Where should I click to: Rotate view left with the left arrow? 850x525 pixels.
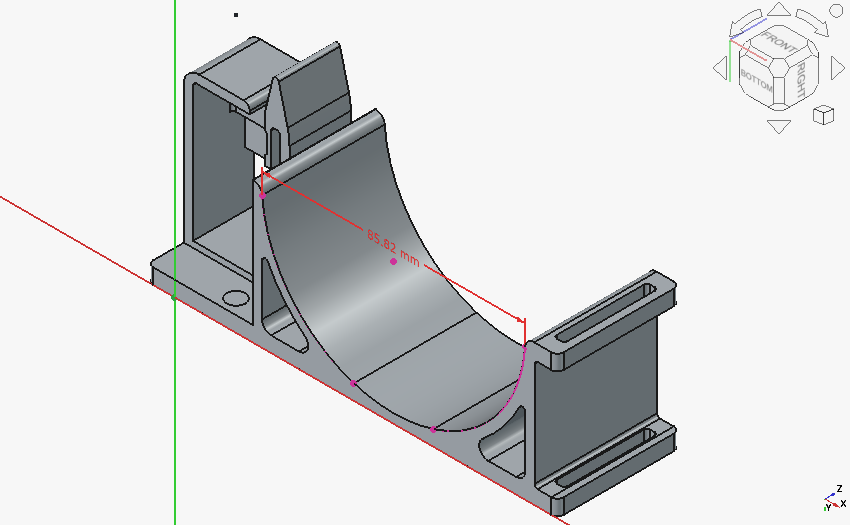(720, 68)
